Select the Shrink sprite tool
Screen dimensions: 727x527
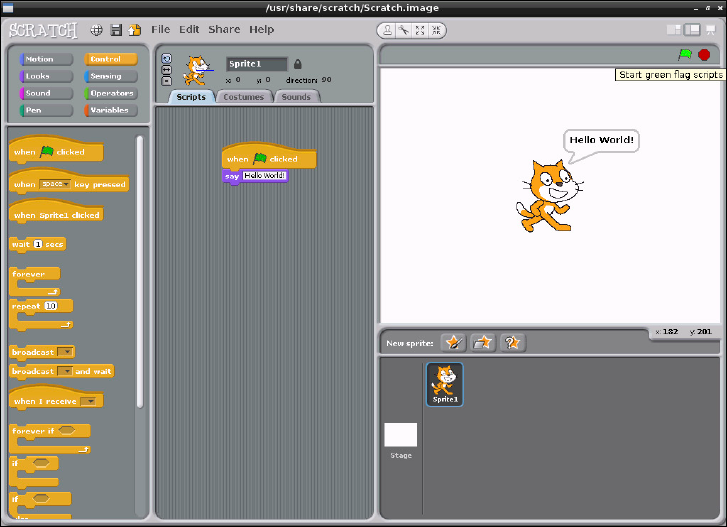coord(436,30)
